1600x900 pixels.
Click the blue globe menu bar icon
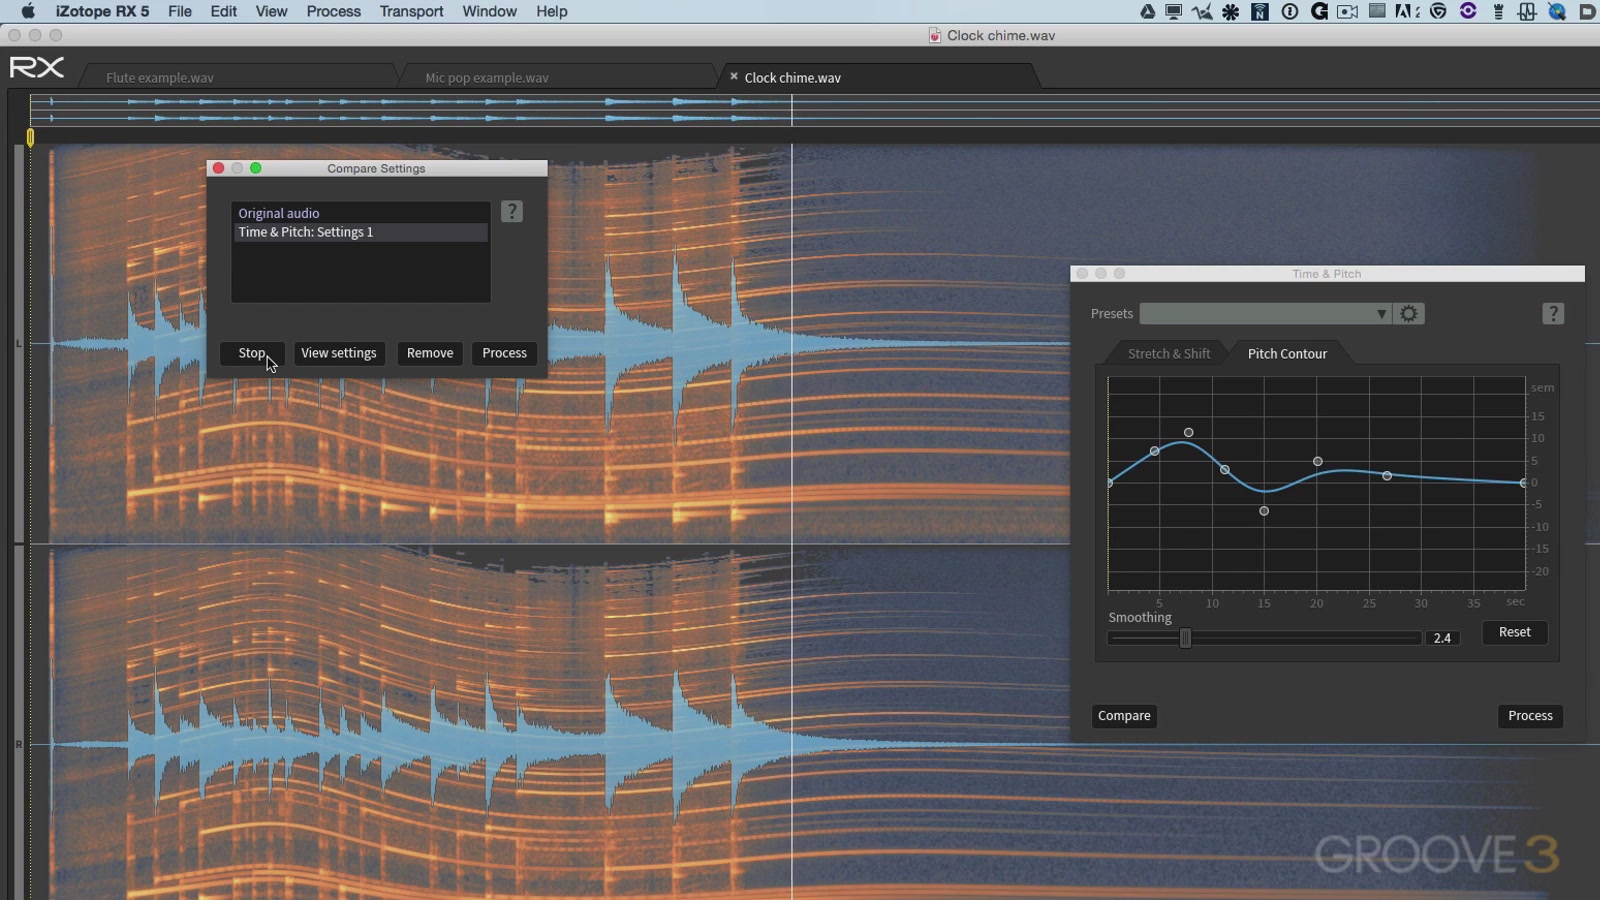[x=1557, y=11]
